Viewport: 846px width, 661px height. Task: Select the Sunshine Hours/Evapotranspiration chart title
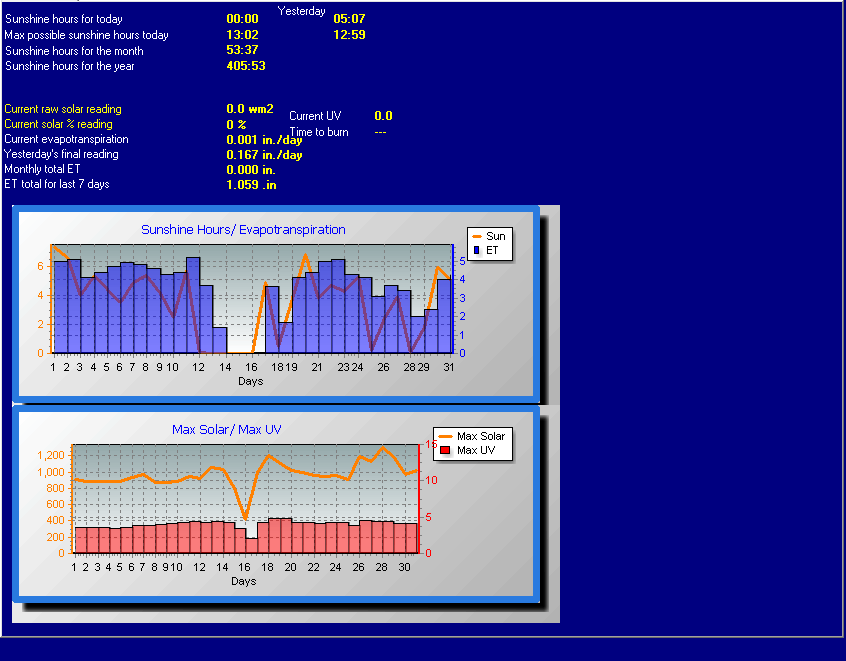243,230
